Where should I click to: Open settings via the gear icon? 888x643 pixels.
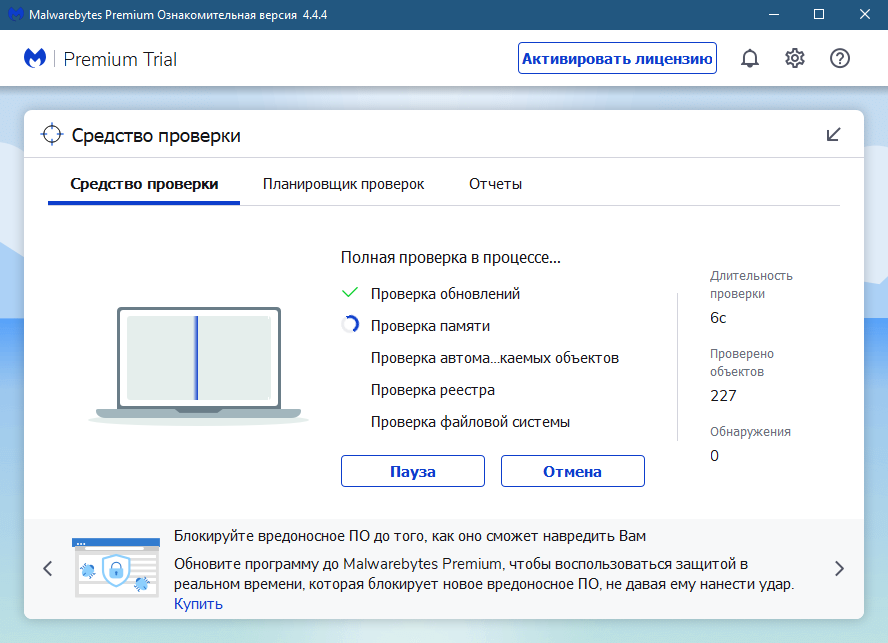tap(795, 58)
